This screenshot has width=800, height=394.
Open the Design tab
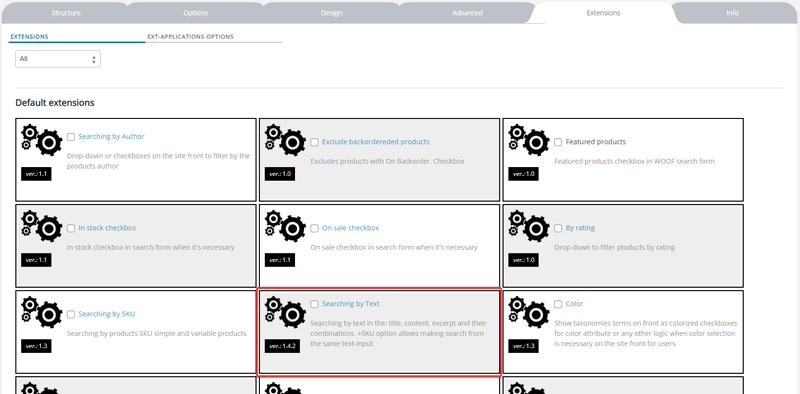(332, 13)
